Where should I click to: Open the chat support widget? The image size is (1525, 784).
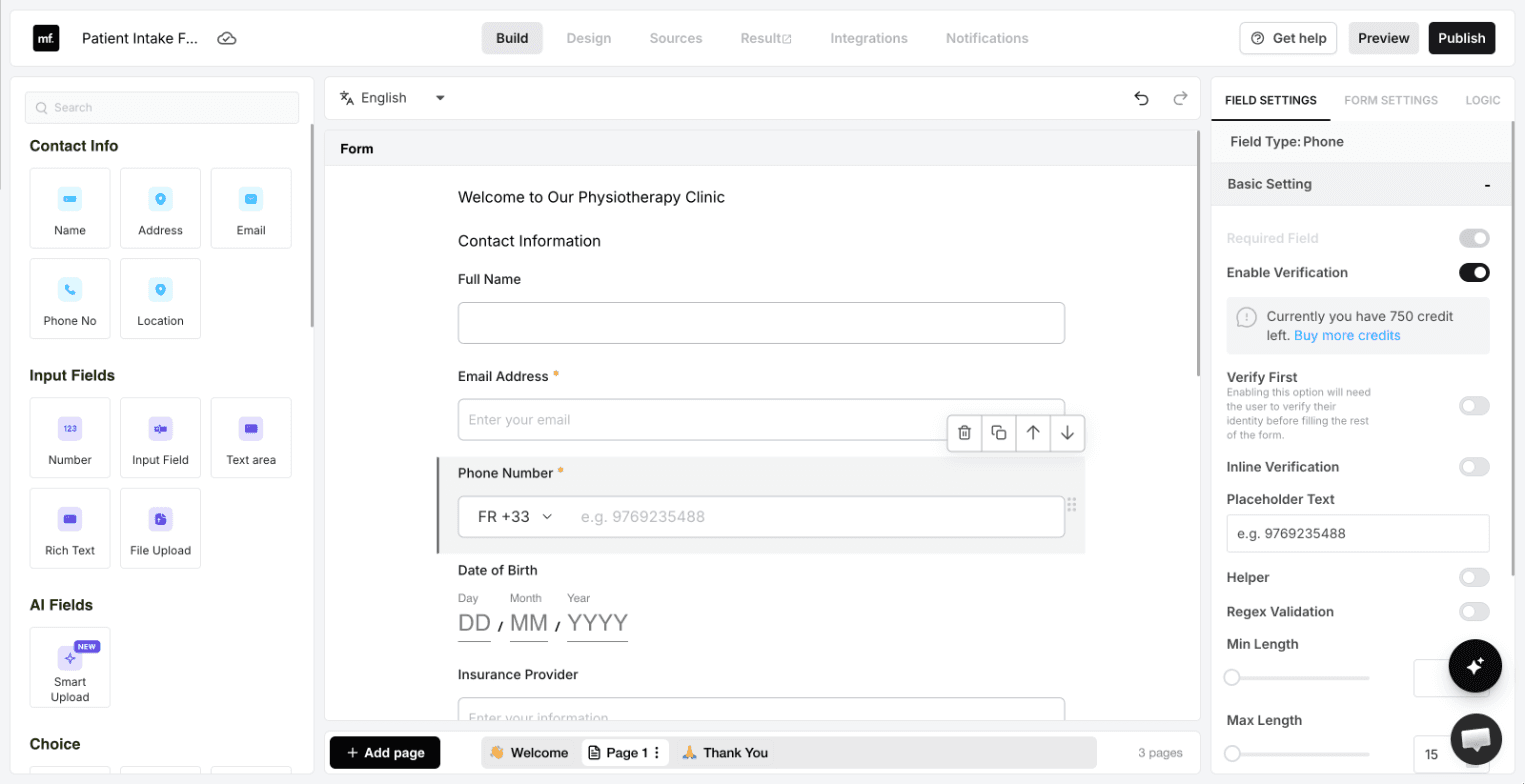1475,739
